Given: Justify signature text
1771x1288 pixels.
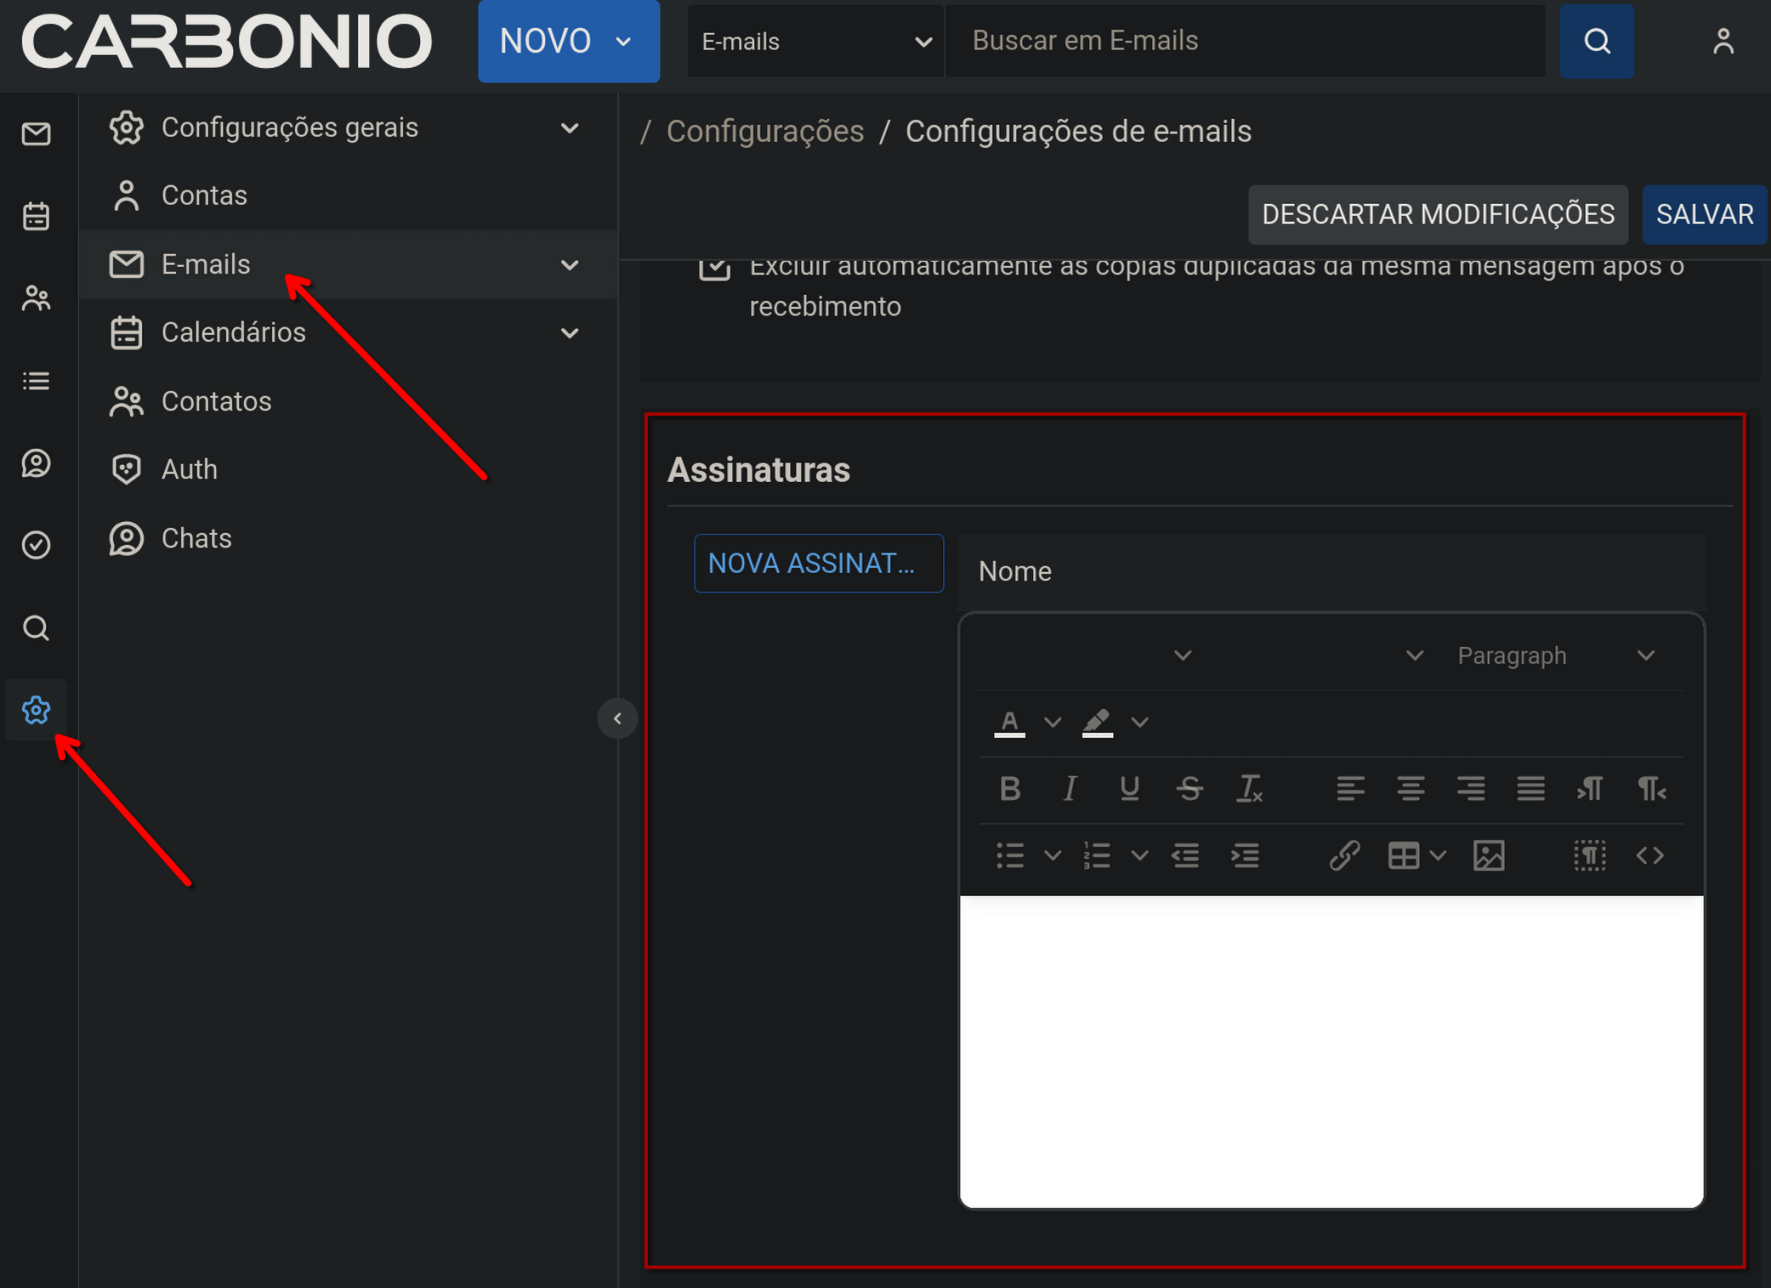Looking at the screenshot, I should pos(1530,789).
